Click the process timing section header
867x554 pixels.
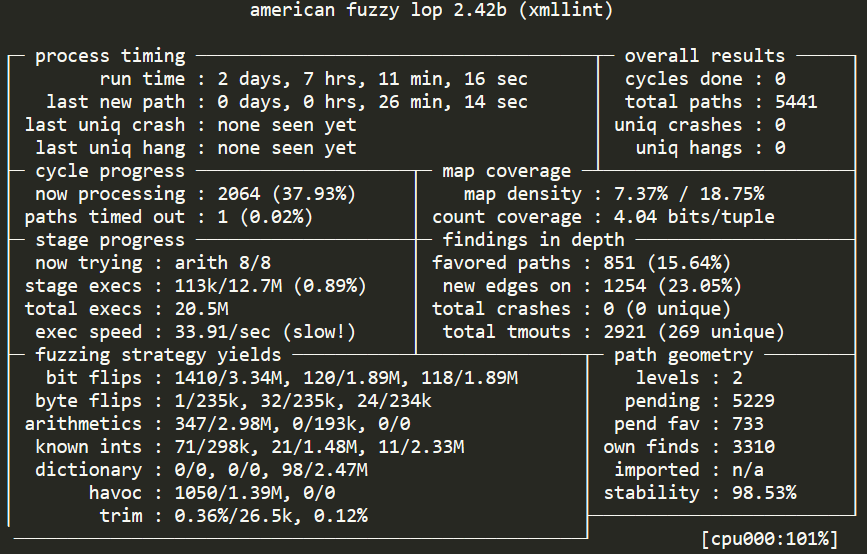(110, 56)
